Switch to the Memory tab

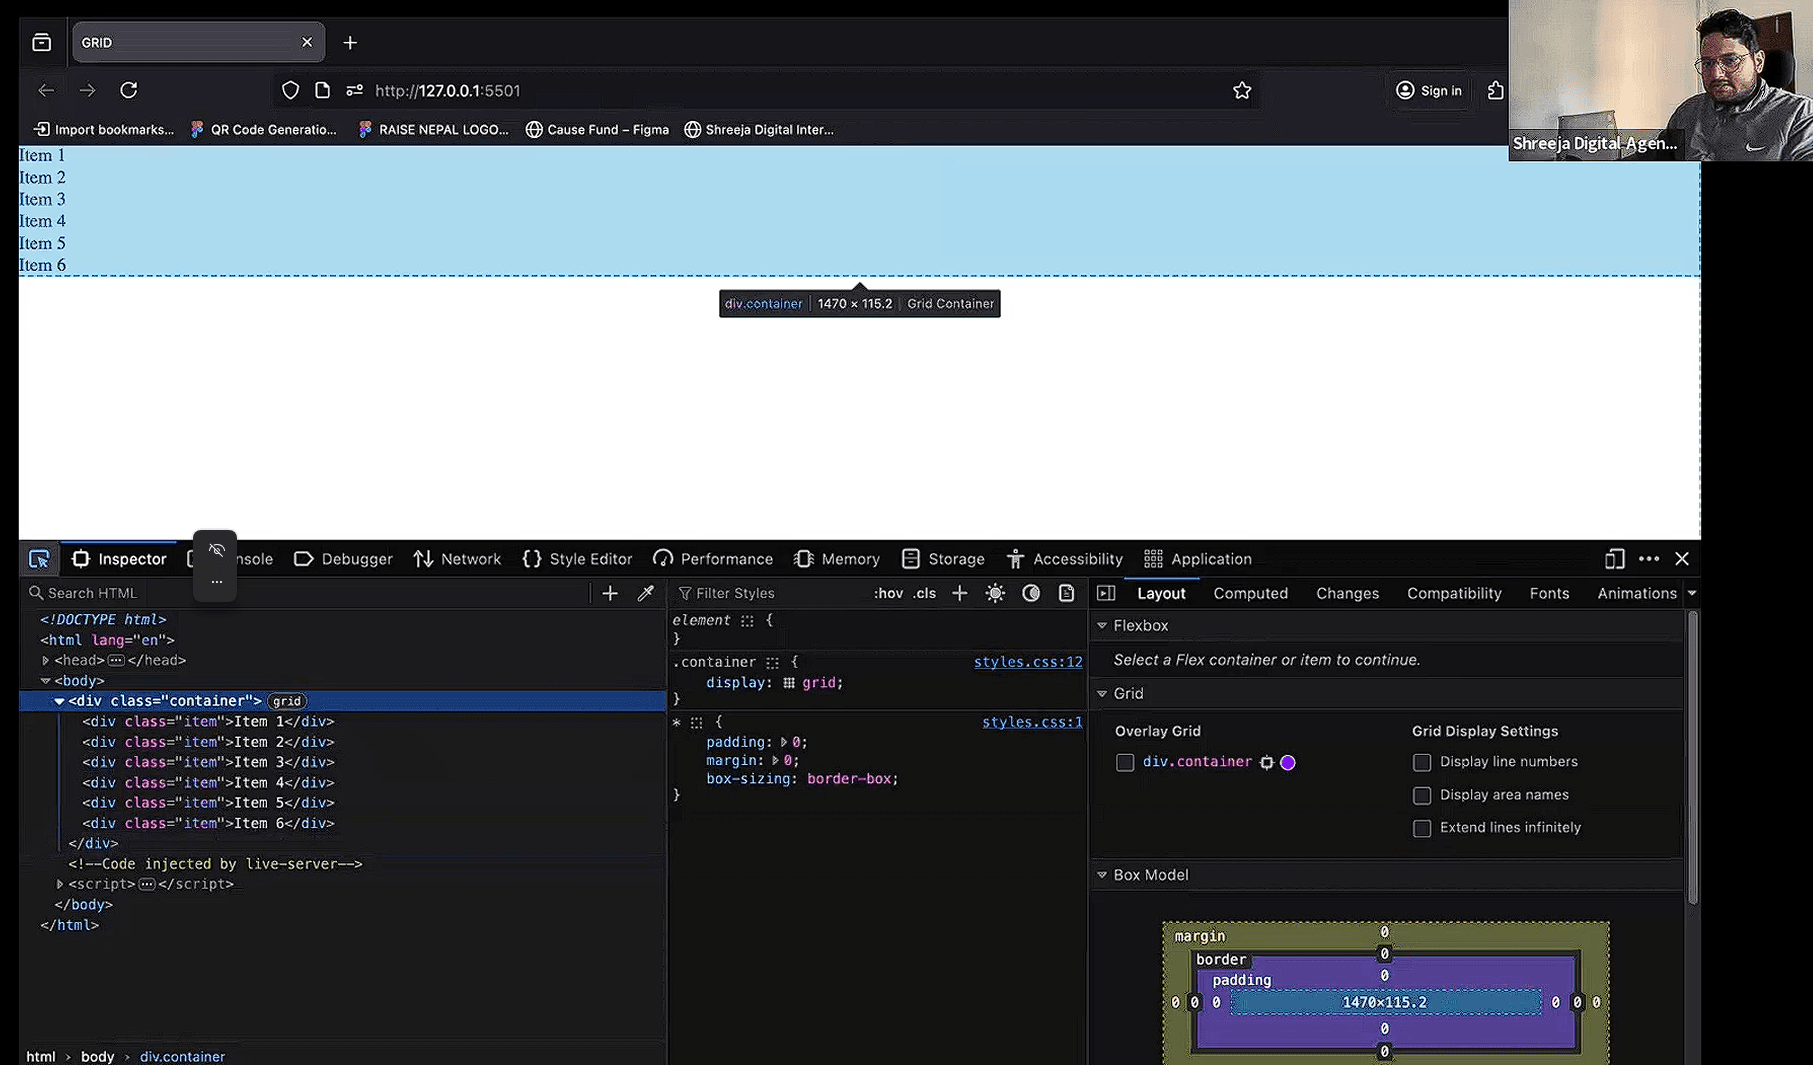[x=837, y=559]
